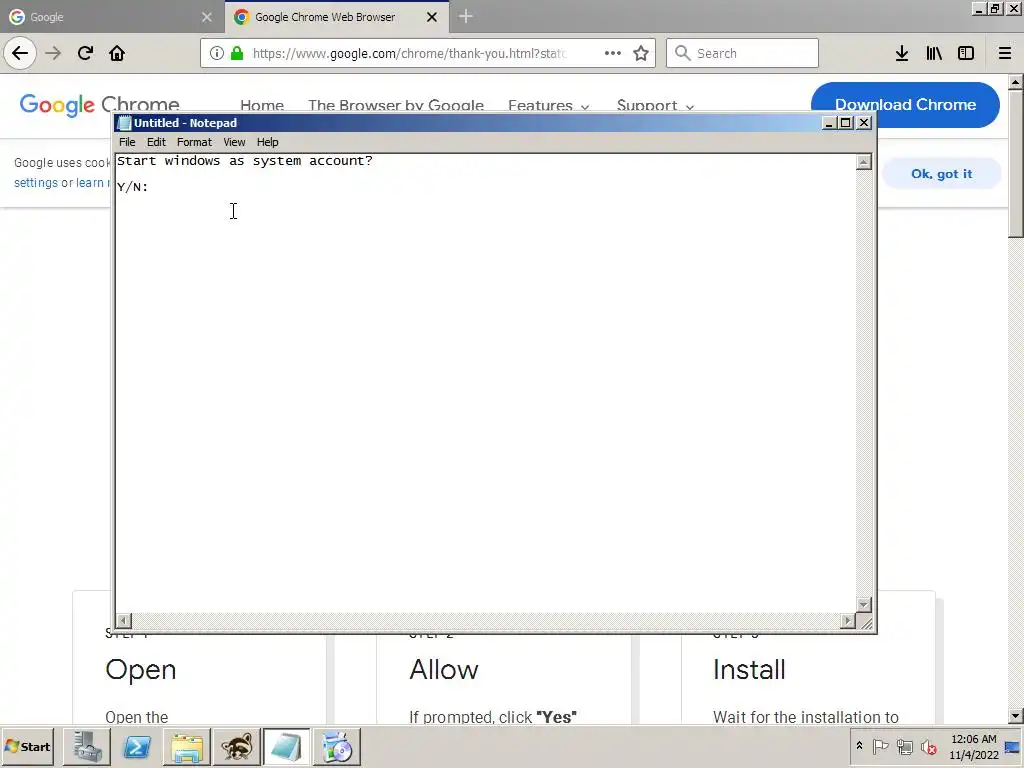The width and height of the screenshot is (1024, 768).
Task: Close the Notepad window
Action: pos(864,123)
